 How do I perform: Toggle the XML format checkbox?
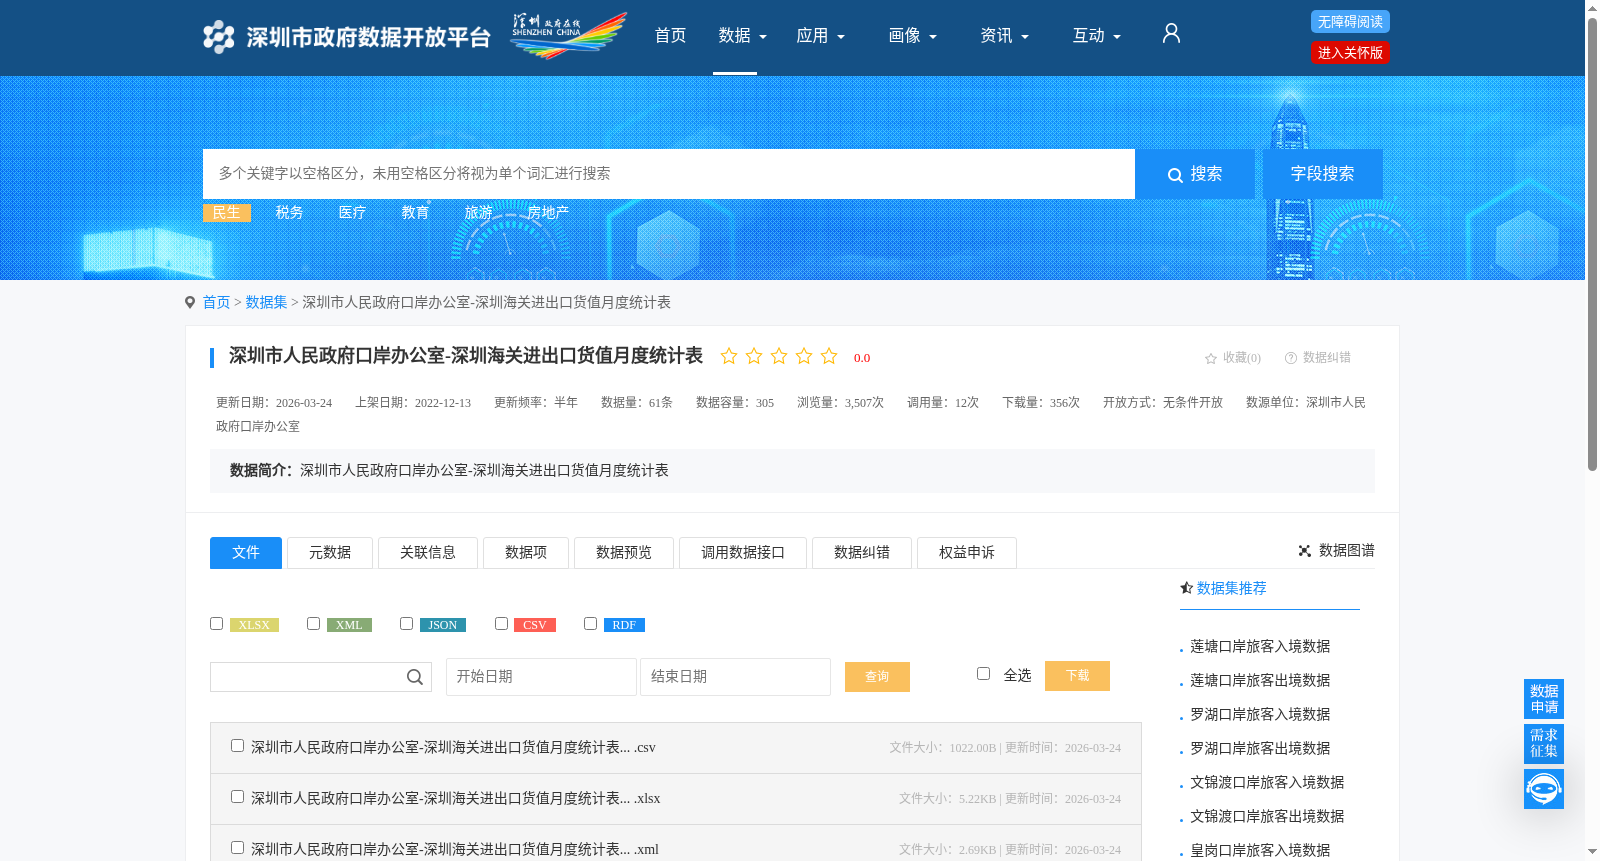[313, 624]
